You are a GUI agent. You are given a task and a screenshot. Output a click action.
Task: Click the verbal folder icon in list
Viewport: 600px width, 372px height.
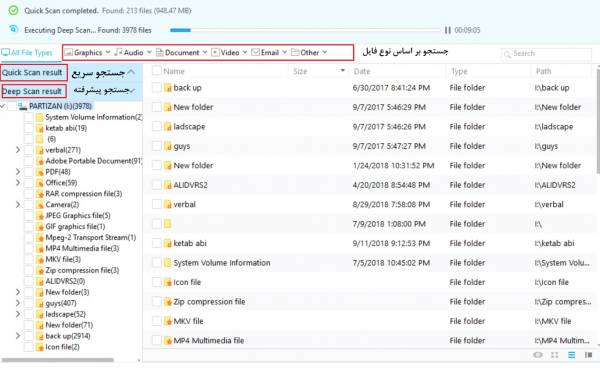click(168, 204)
